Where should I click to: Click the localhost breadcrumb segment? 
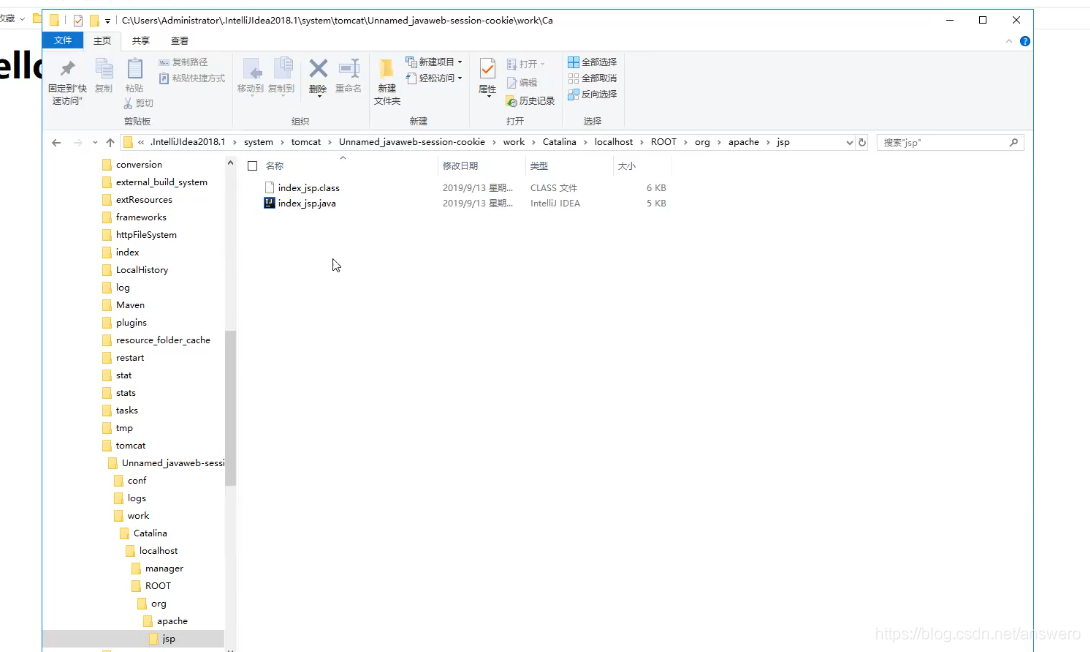point(613,142)
